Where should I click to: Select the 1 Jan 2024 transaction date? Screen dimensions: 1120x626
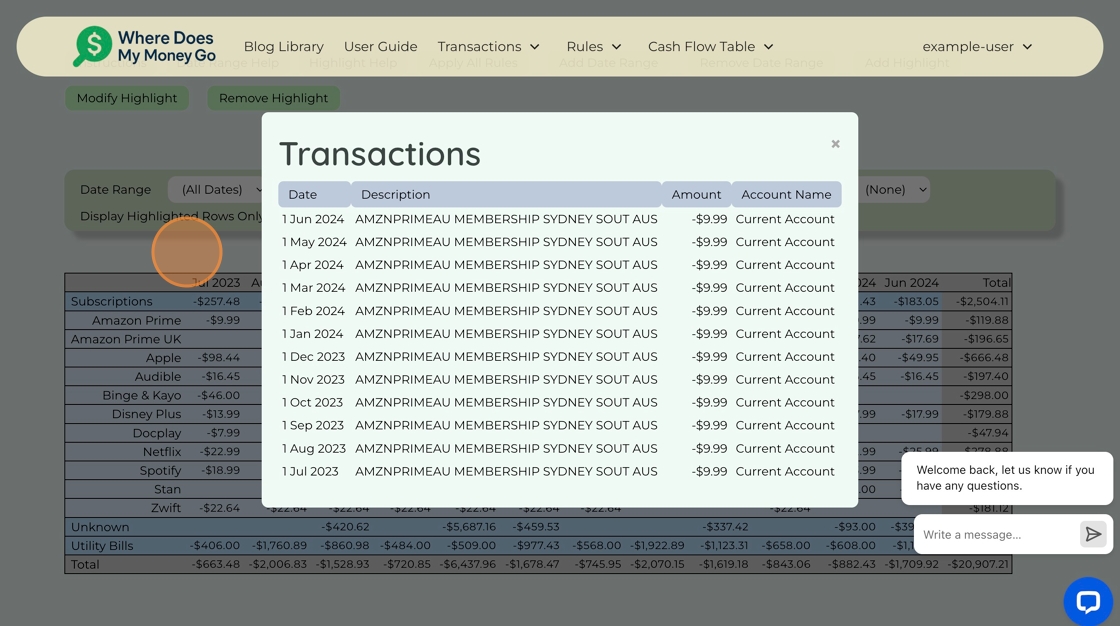313,334
